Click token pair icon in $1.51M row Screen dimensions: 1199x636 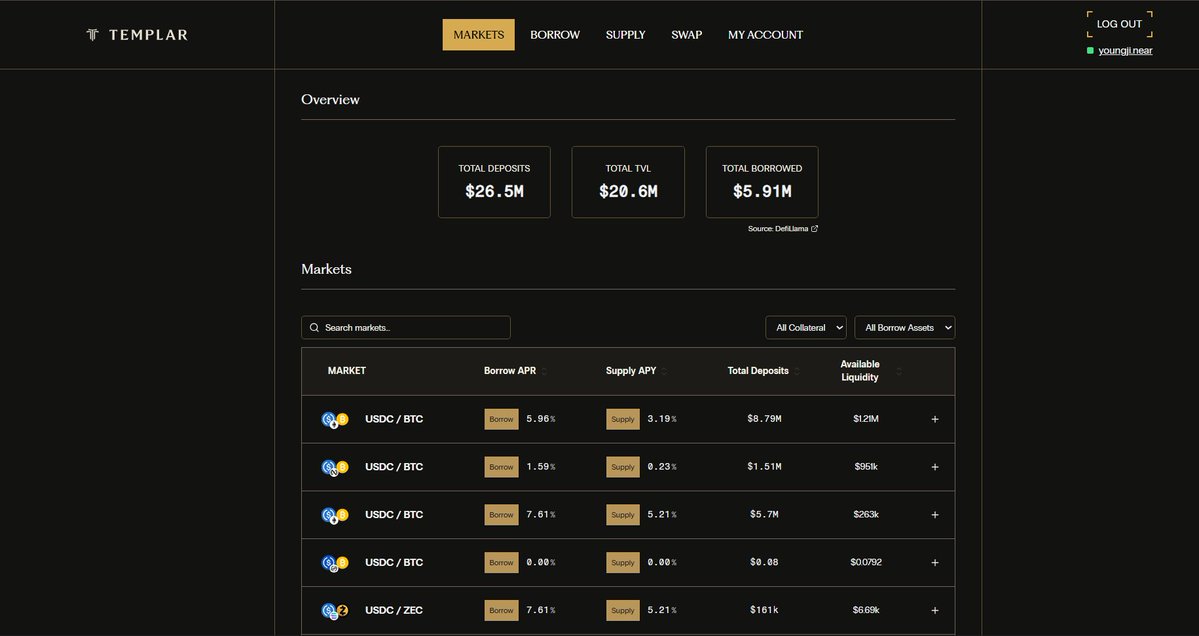pos(335,467)
